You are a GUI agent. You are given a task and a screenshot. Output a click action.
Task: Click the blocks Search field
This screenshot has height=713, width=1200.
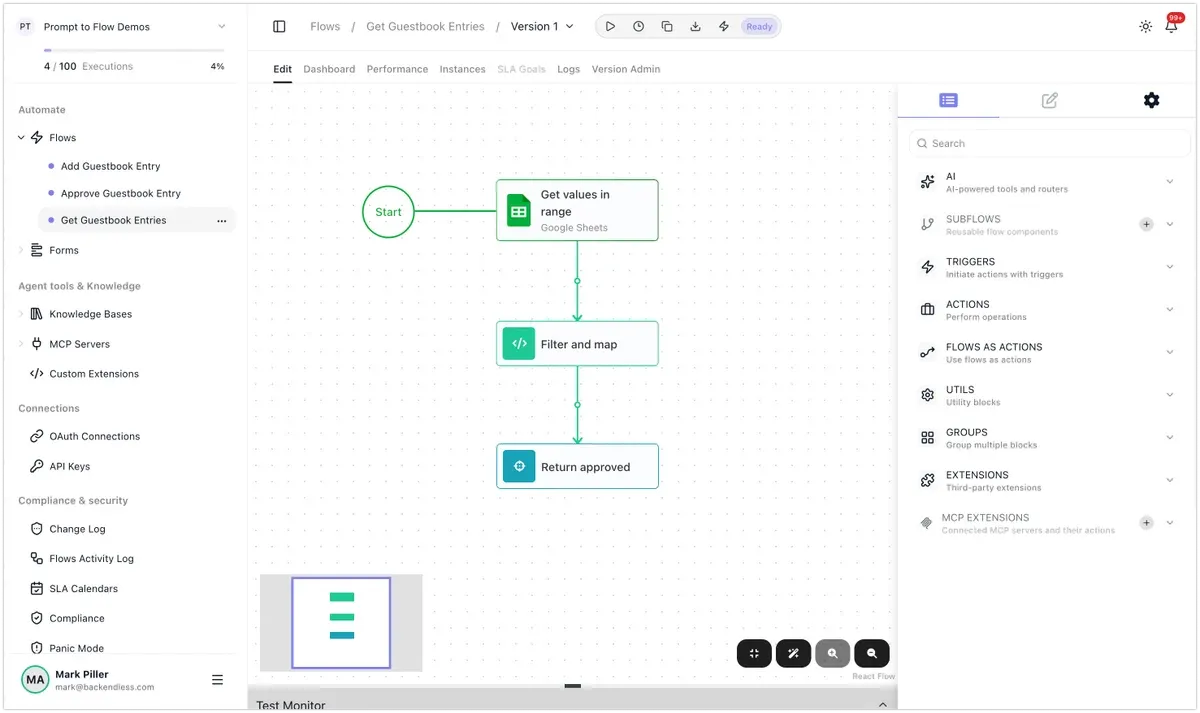(1049, 143)
